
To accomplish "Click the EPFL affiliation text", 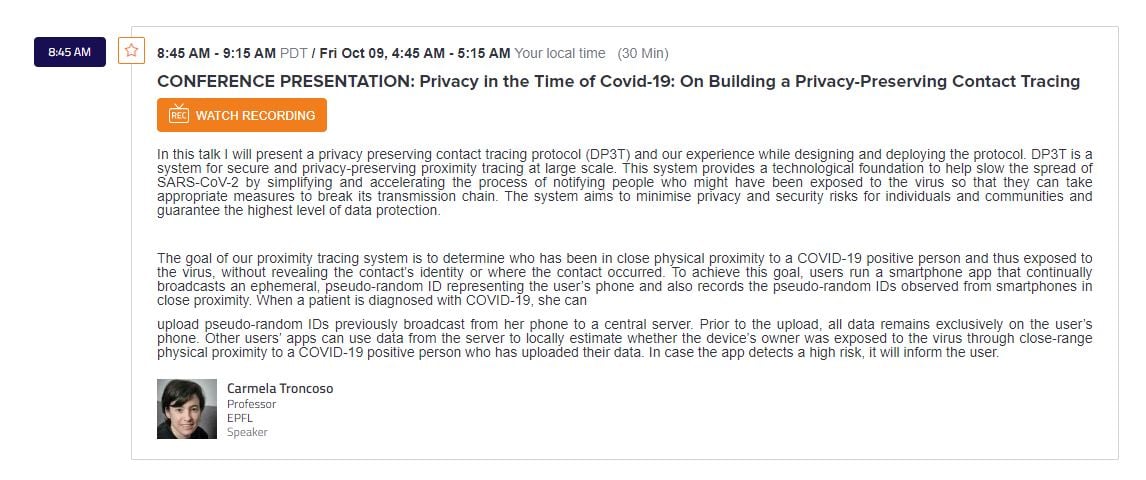I will pyautogui.click(x=240, y=418).
